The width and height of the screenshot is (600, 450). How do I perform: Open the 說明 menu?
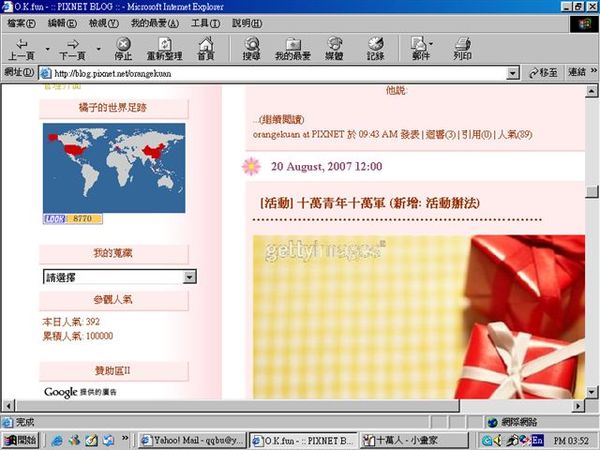pyautogui.click(x=247, y=24)
